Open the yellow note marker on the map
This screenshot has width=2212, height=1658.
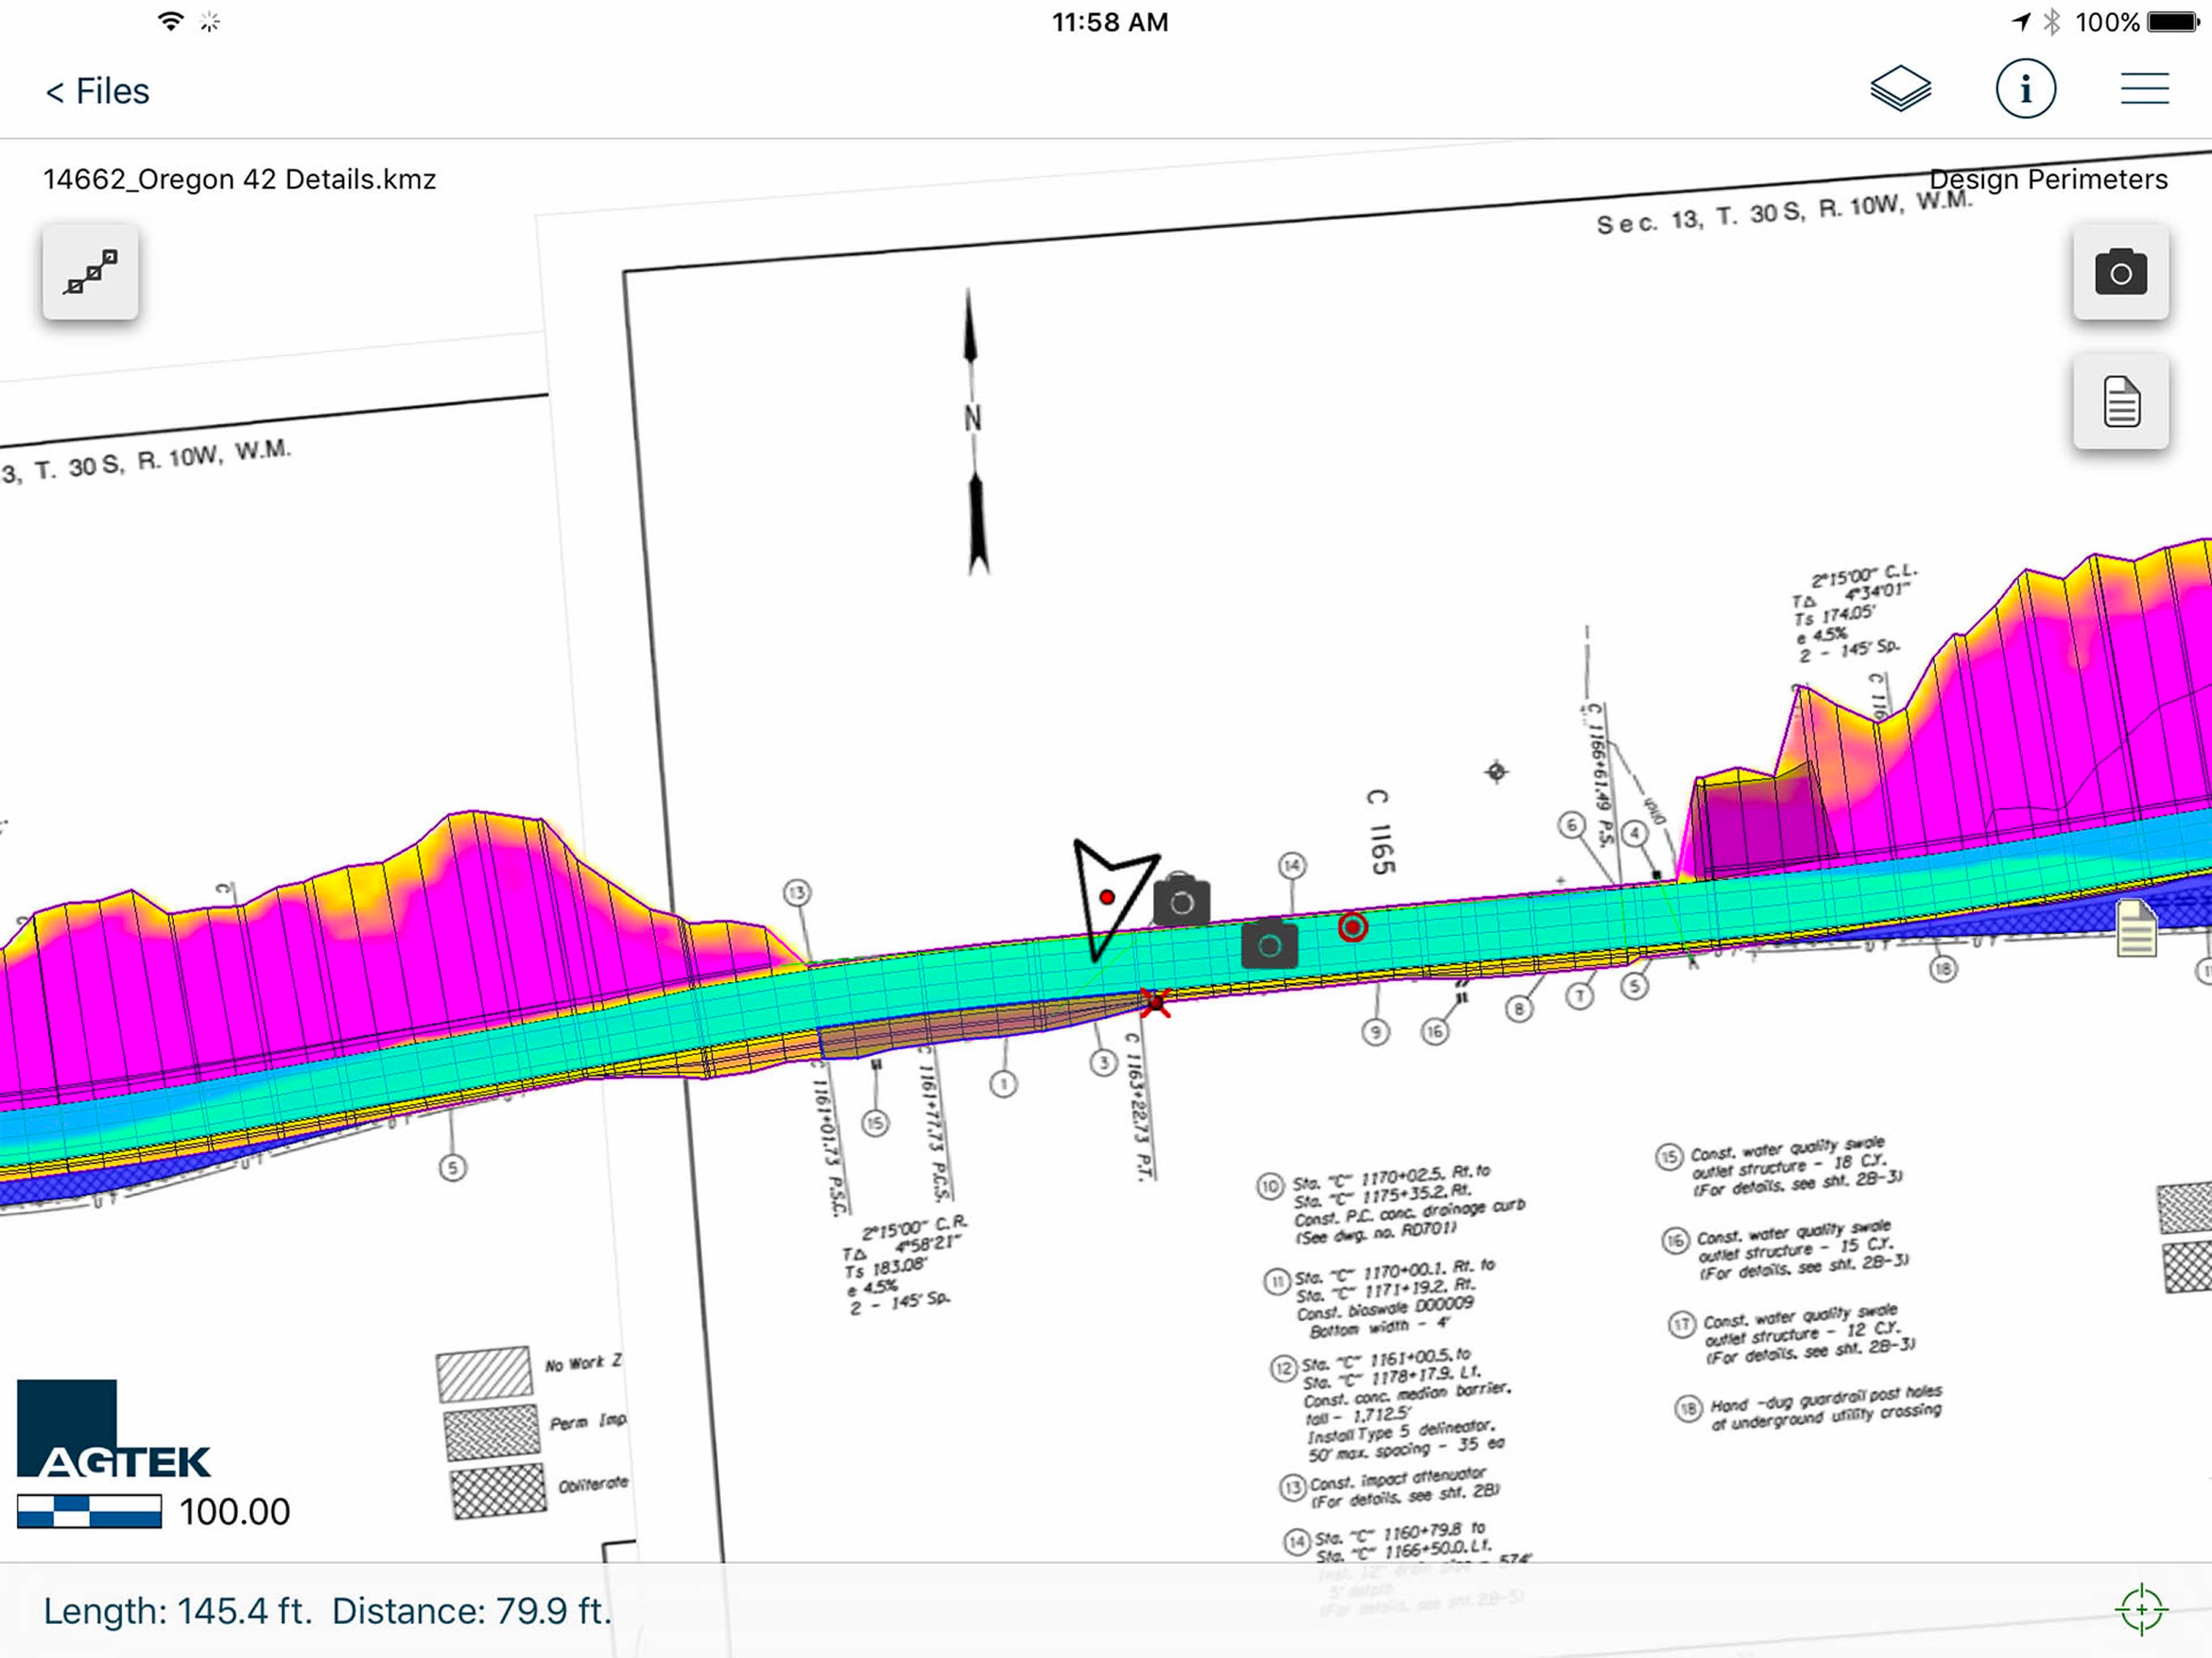tap(2136, 928)
